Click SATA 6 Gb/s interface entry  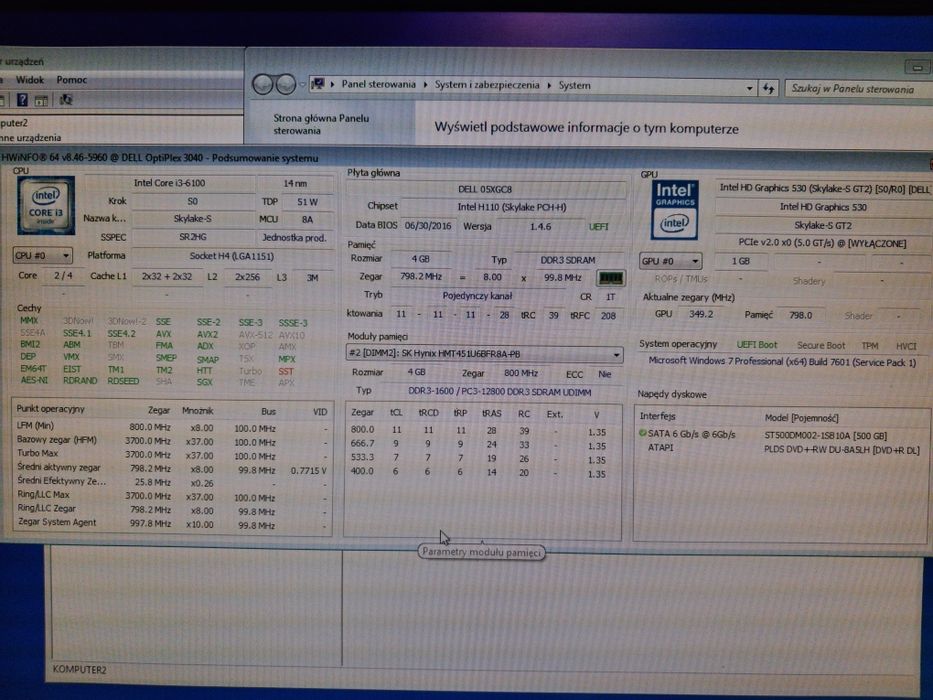[x=691, y=434]
